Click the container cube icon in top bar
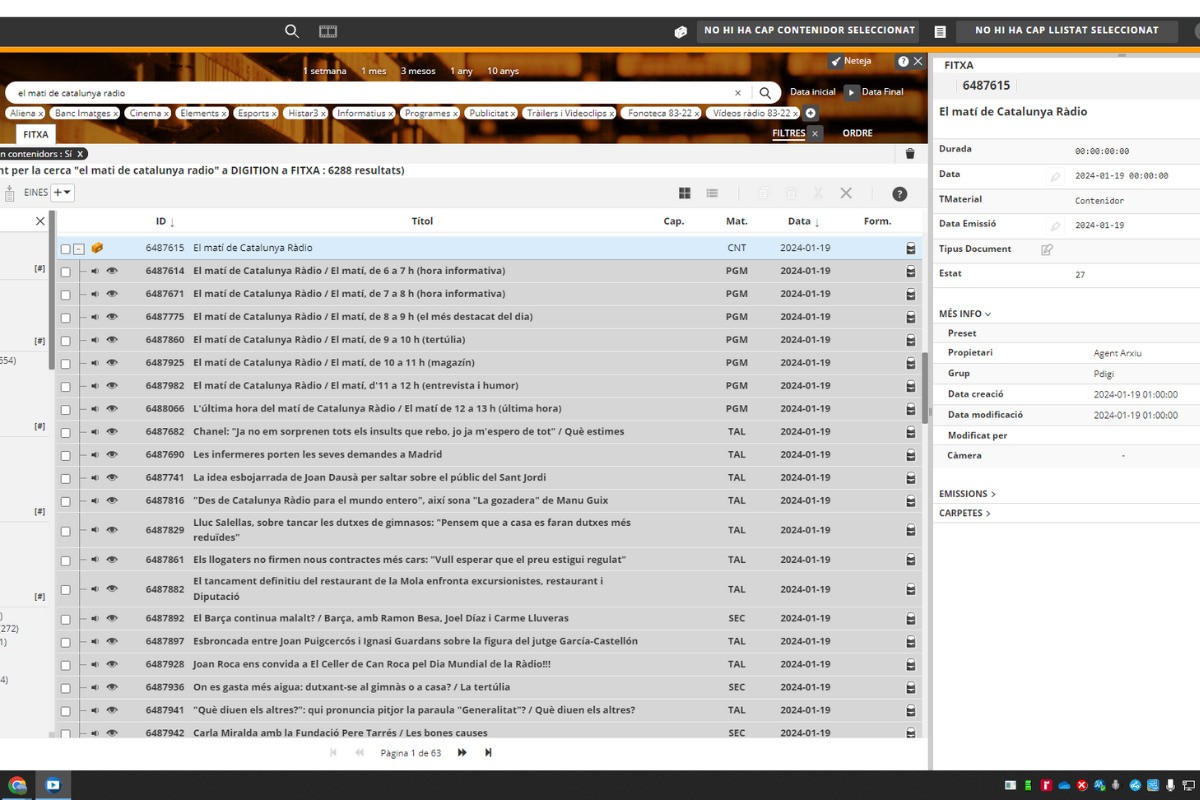The image size is (1200, 800). (681, 32)
